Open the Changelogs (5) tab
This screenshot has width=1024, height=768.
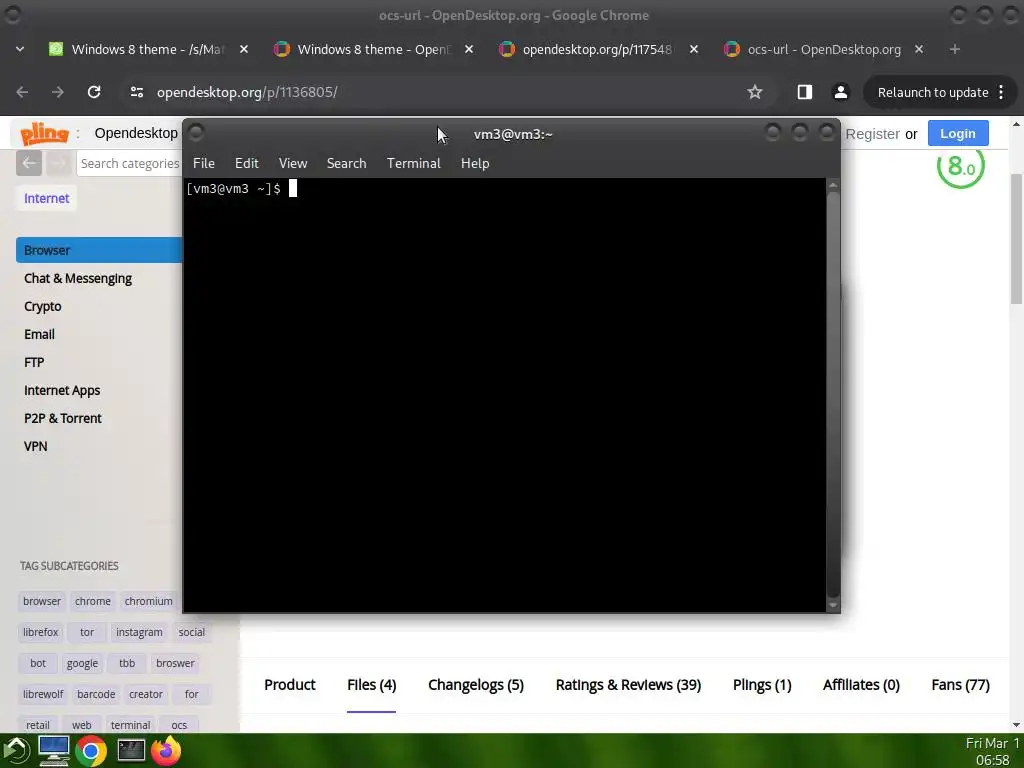click(476, 685)
